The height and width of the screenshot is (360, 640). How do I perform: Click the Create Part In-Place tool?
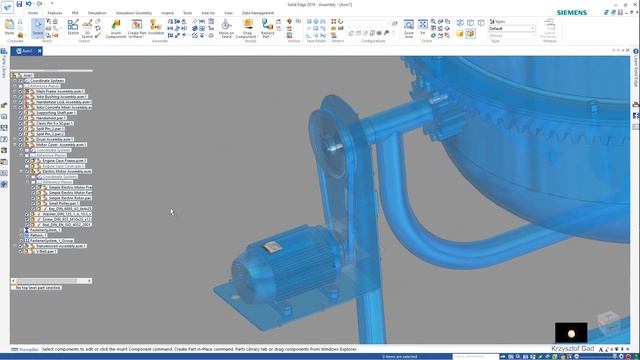136,29
